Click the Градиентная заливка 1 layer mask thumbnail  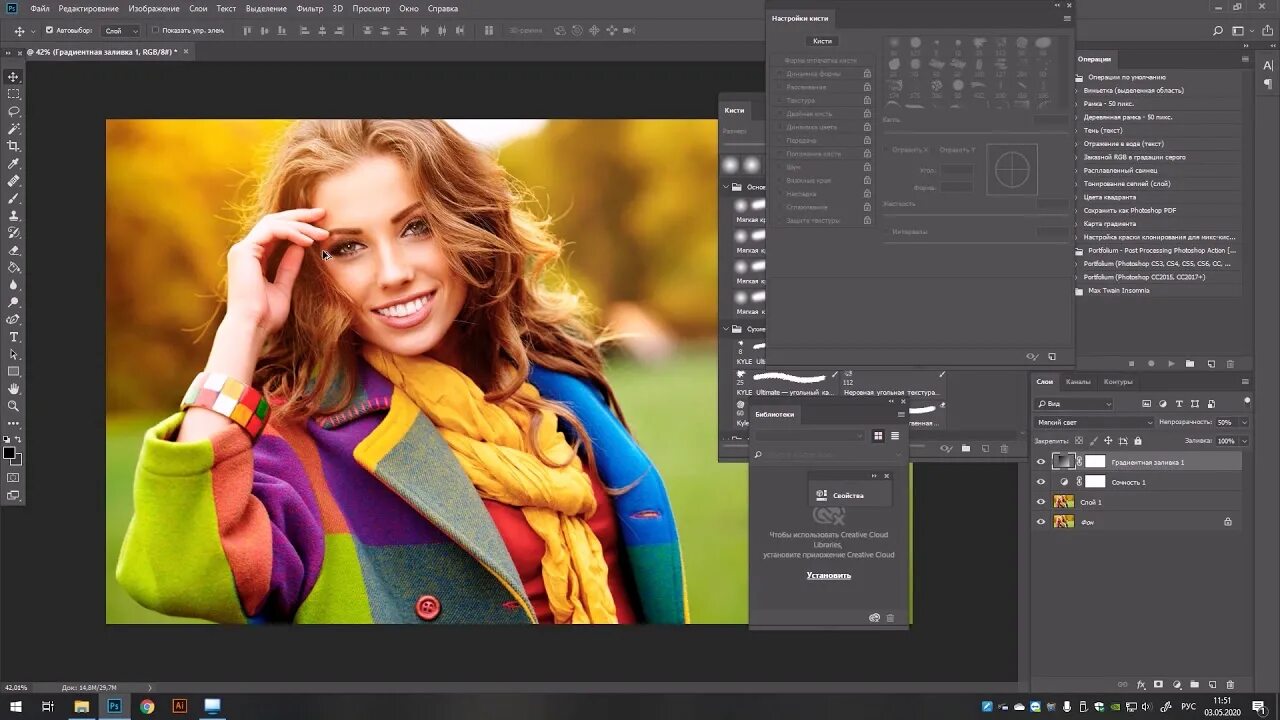point(1096,462)
